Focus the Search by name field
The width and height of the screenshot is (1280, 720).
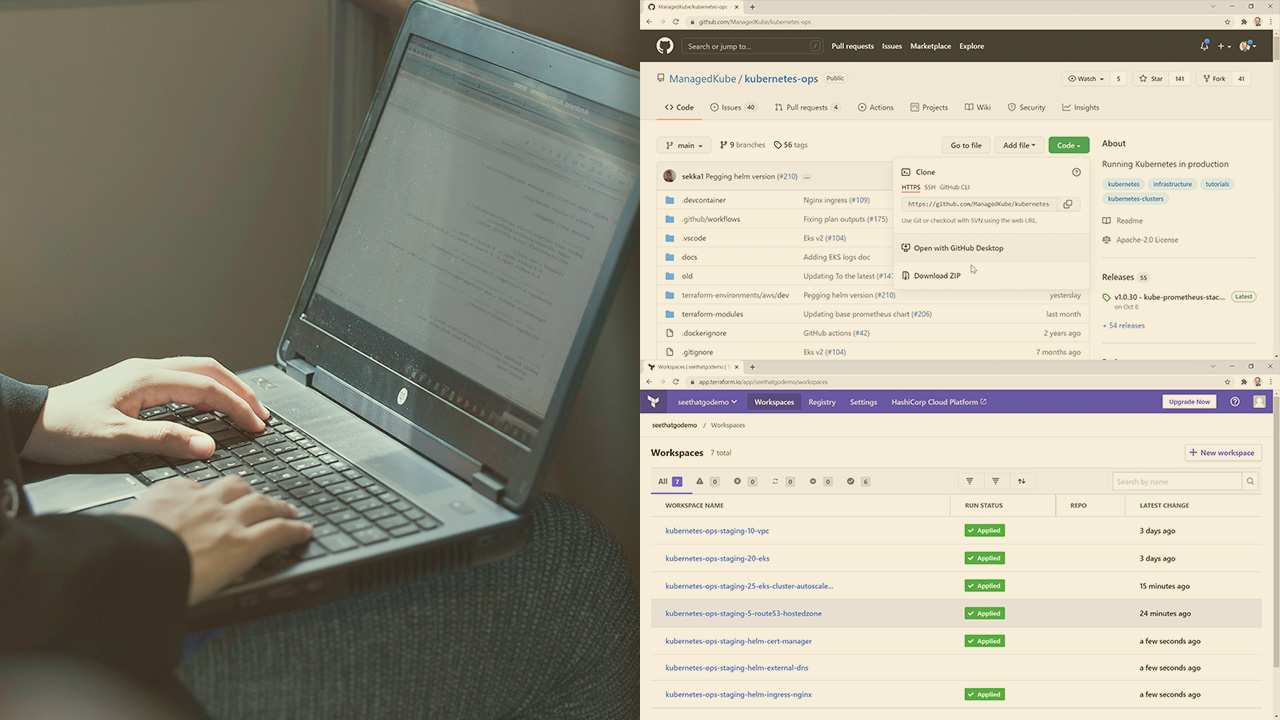pos(1176,482)
